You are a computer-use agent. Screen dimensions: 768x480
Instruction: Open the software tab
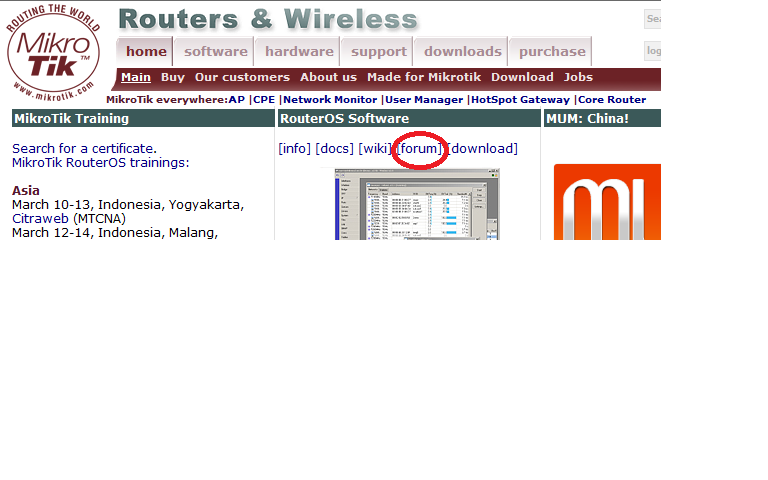[215, 51]
